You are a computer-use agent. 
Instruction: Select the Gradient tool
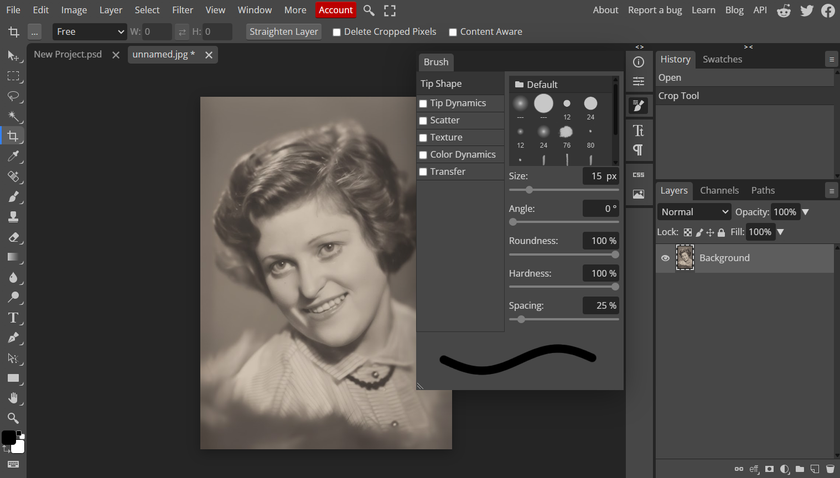(13, 257)
